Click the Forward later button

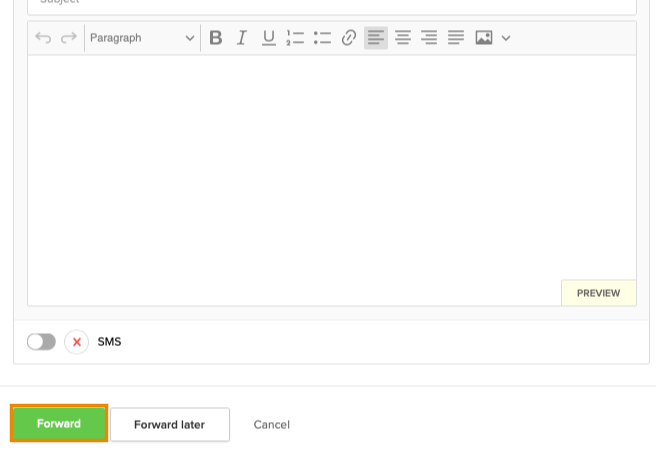pyautogui.click(x=169, y=425)
